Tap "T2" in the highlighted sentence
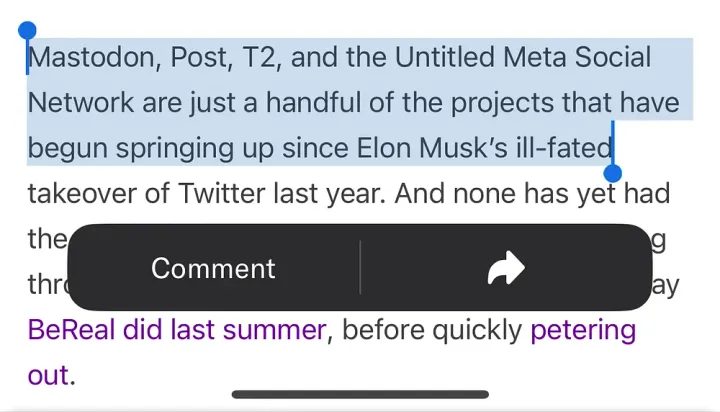The width and height of the screenshot is (720, 412). 259,57
